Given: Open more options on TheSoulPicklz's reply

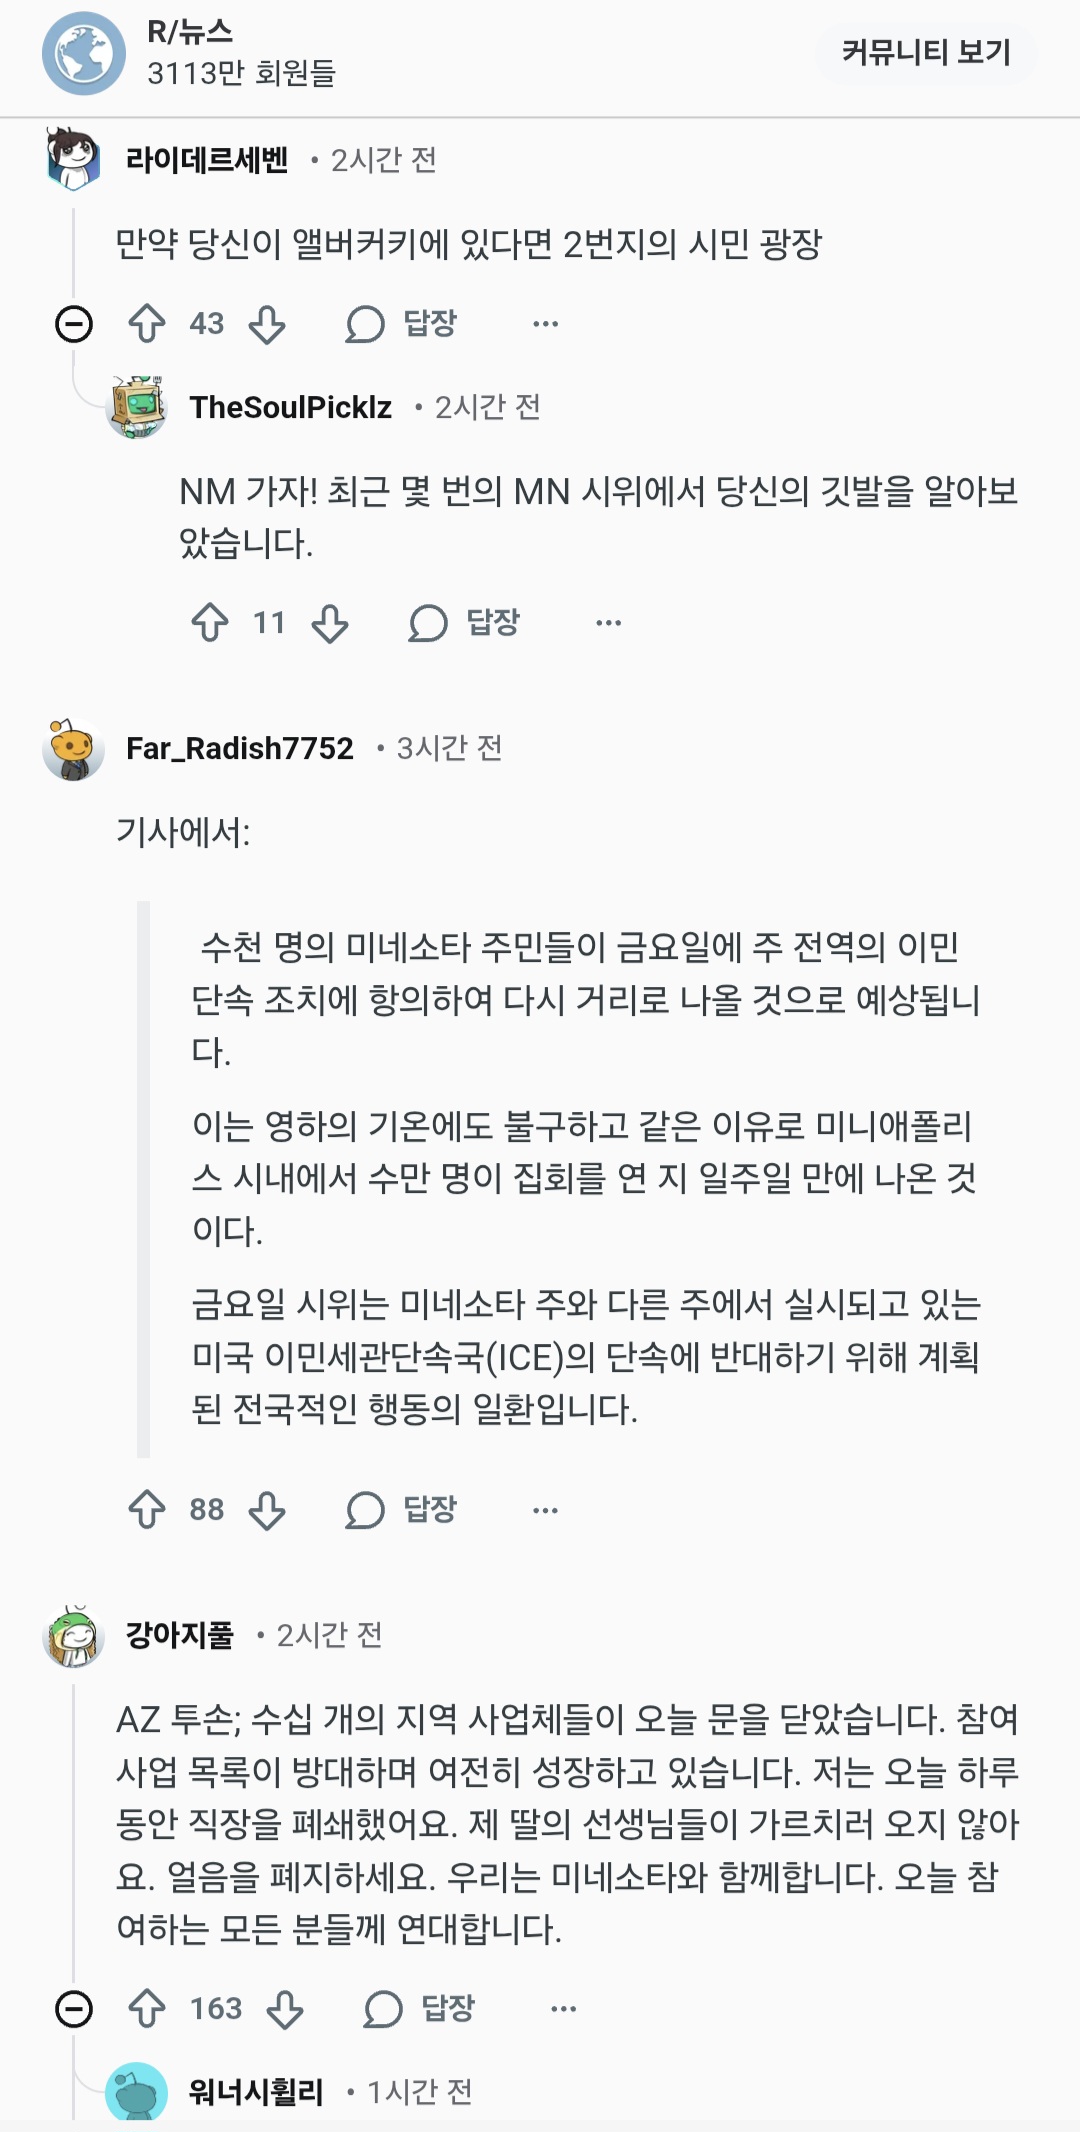Looking at the screenshot, I should click(609, 623).
